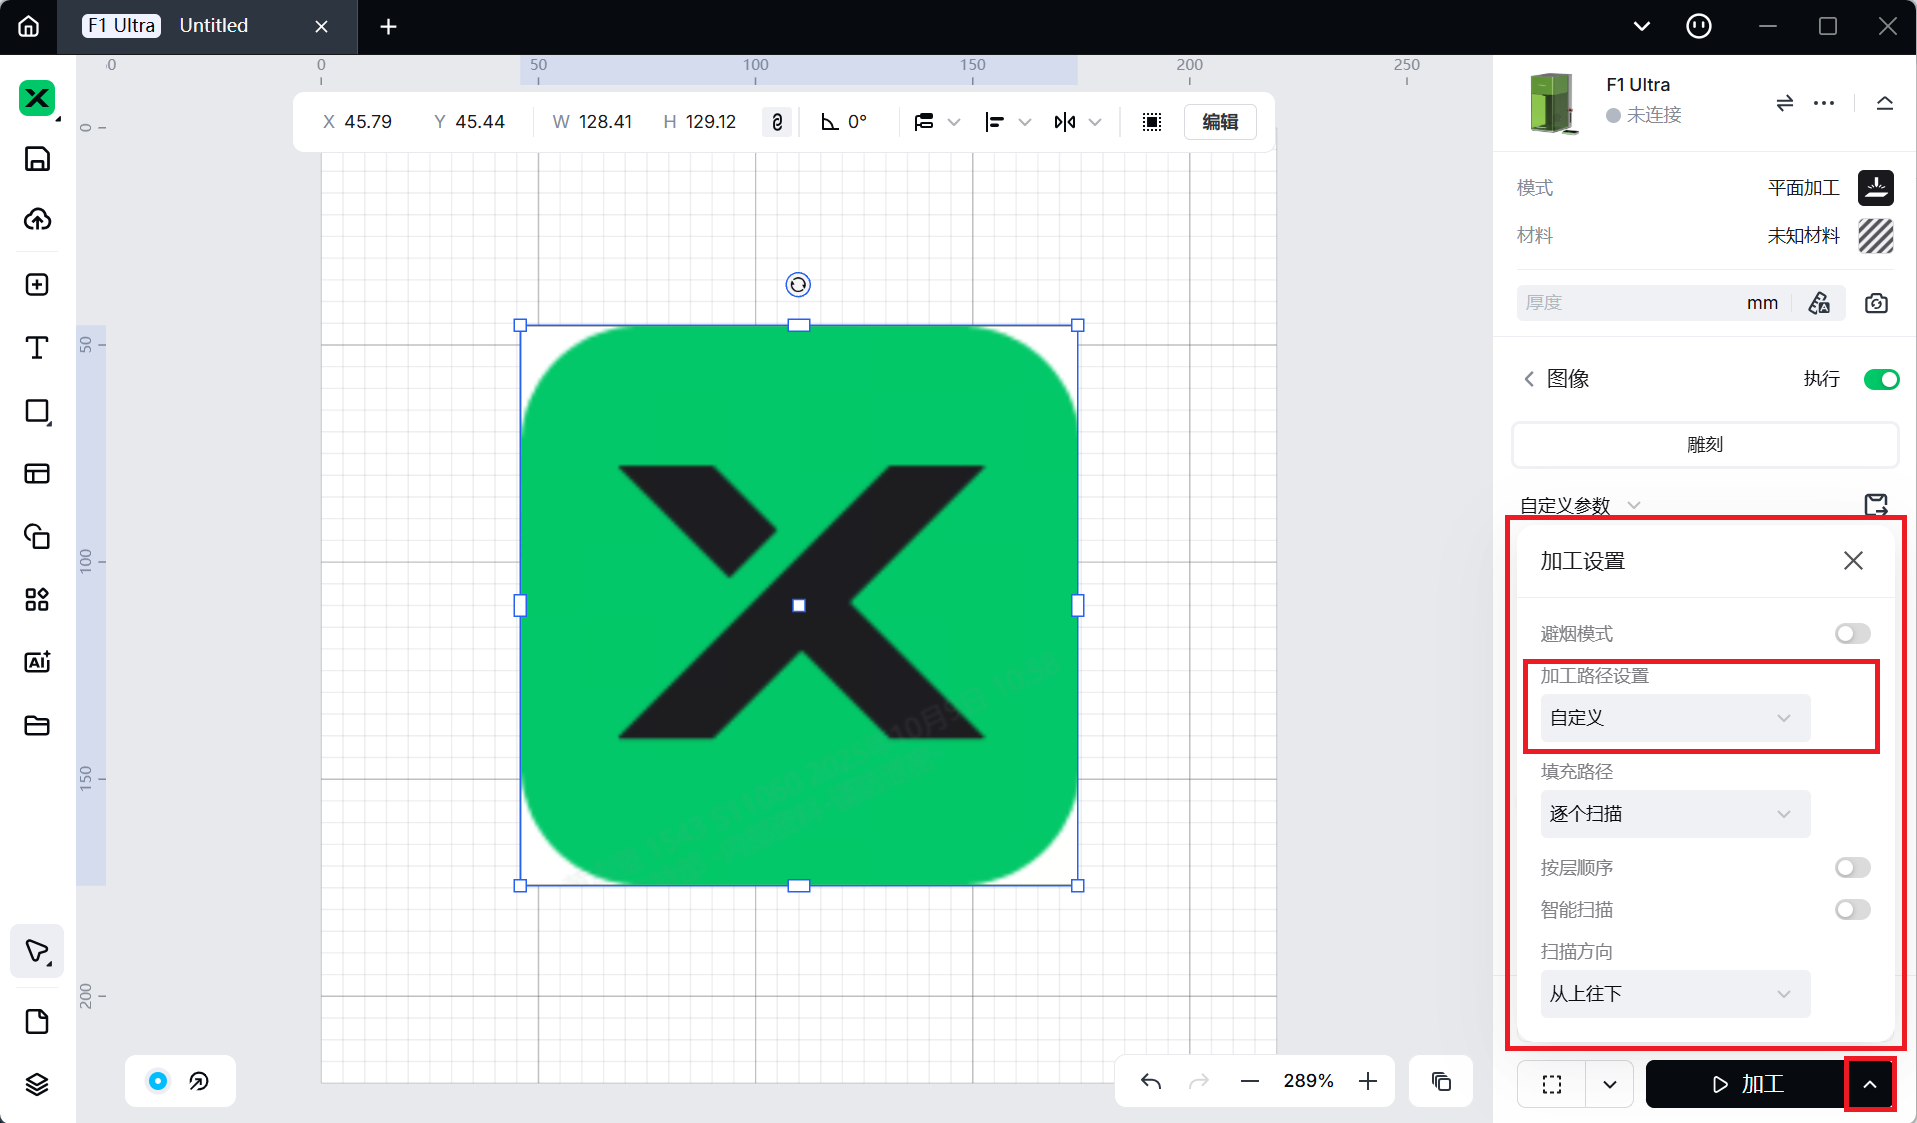Click the camera capture icon
Screen dimensions: 1917x1123
point(1876,303)
